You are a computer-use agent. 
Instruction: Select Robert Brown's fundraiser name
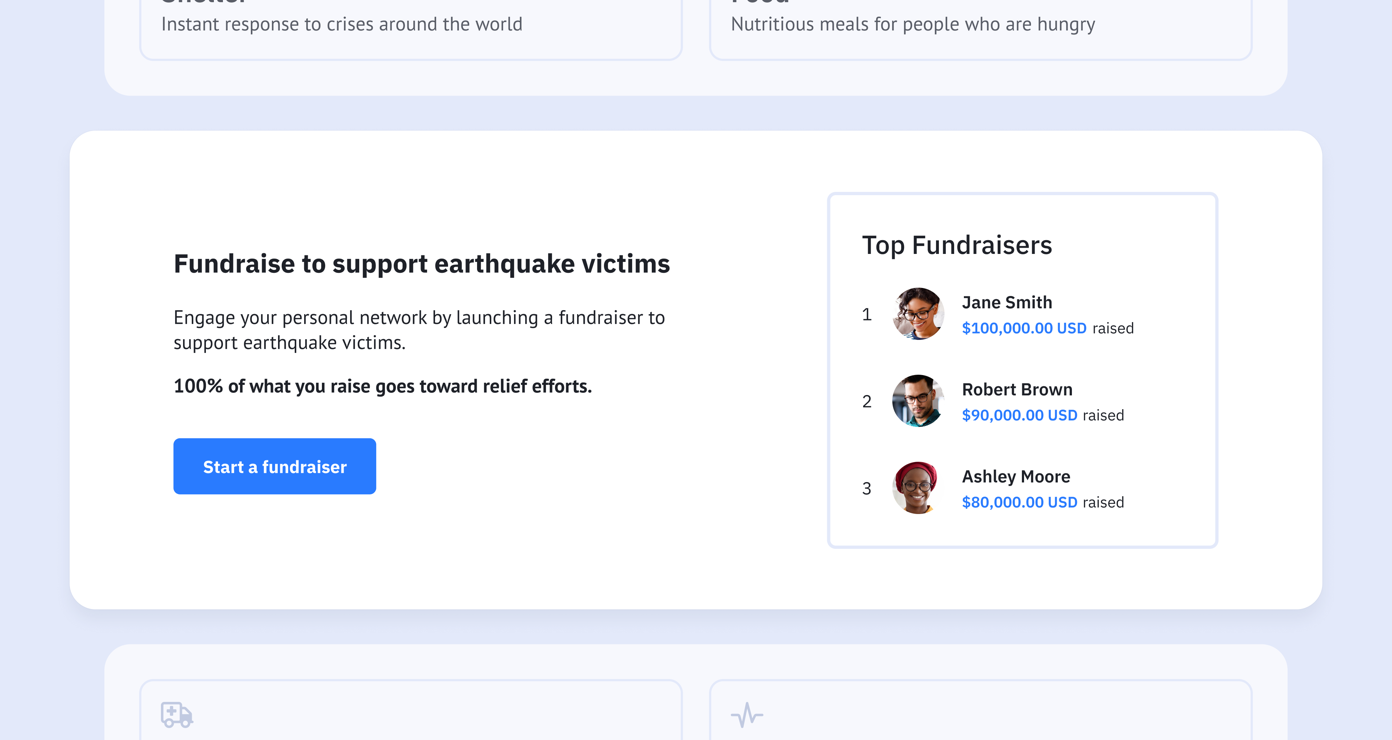tap(1017, 389)
